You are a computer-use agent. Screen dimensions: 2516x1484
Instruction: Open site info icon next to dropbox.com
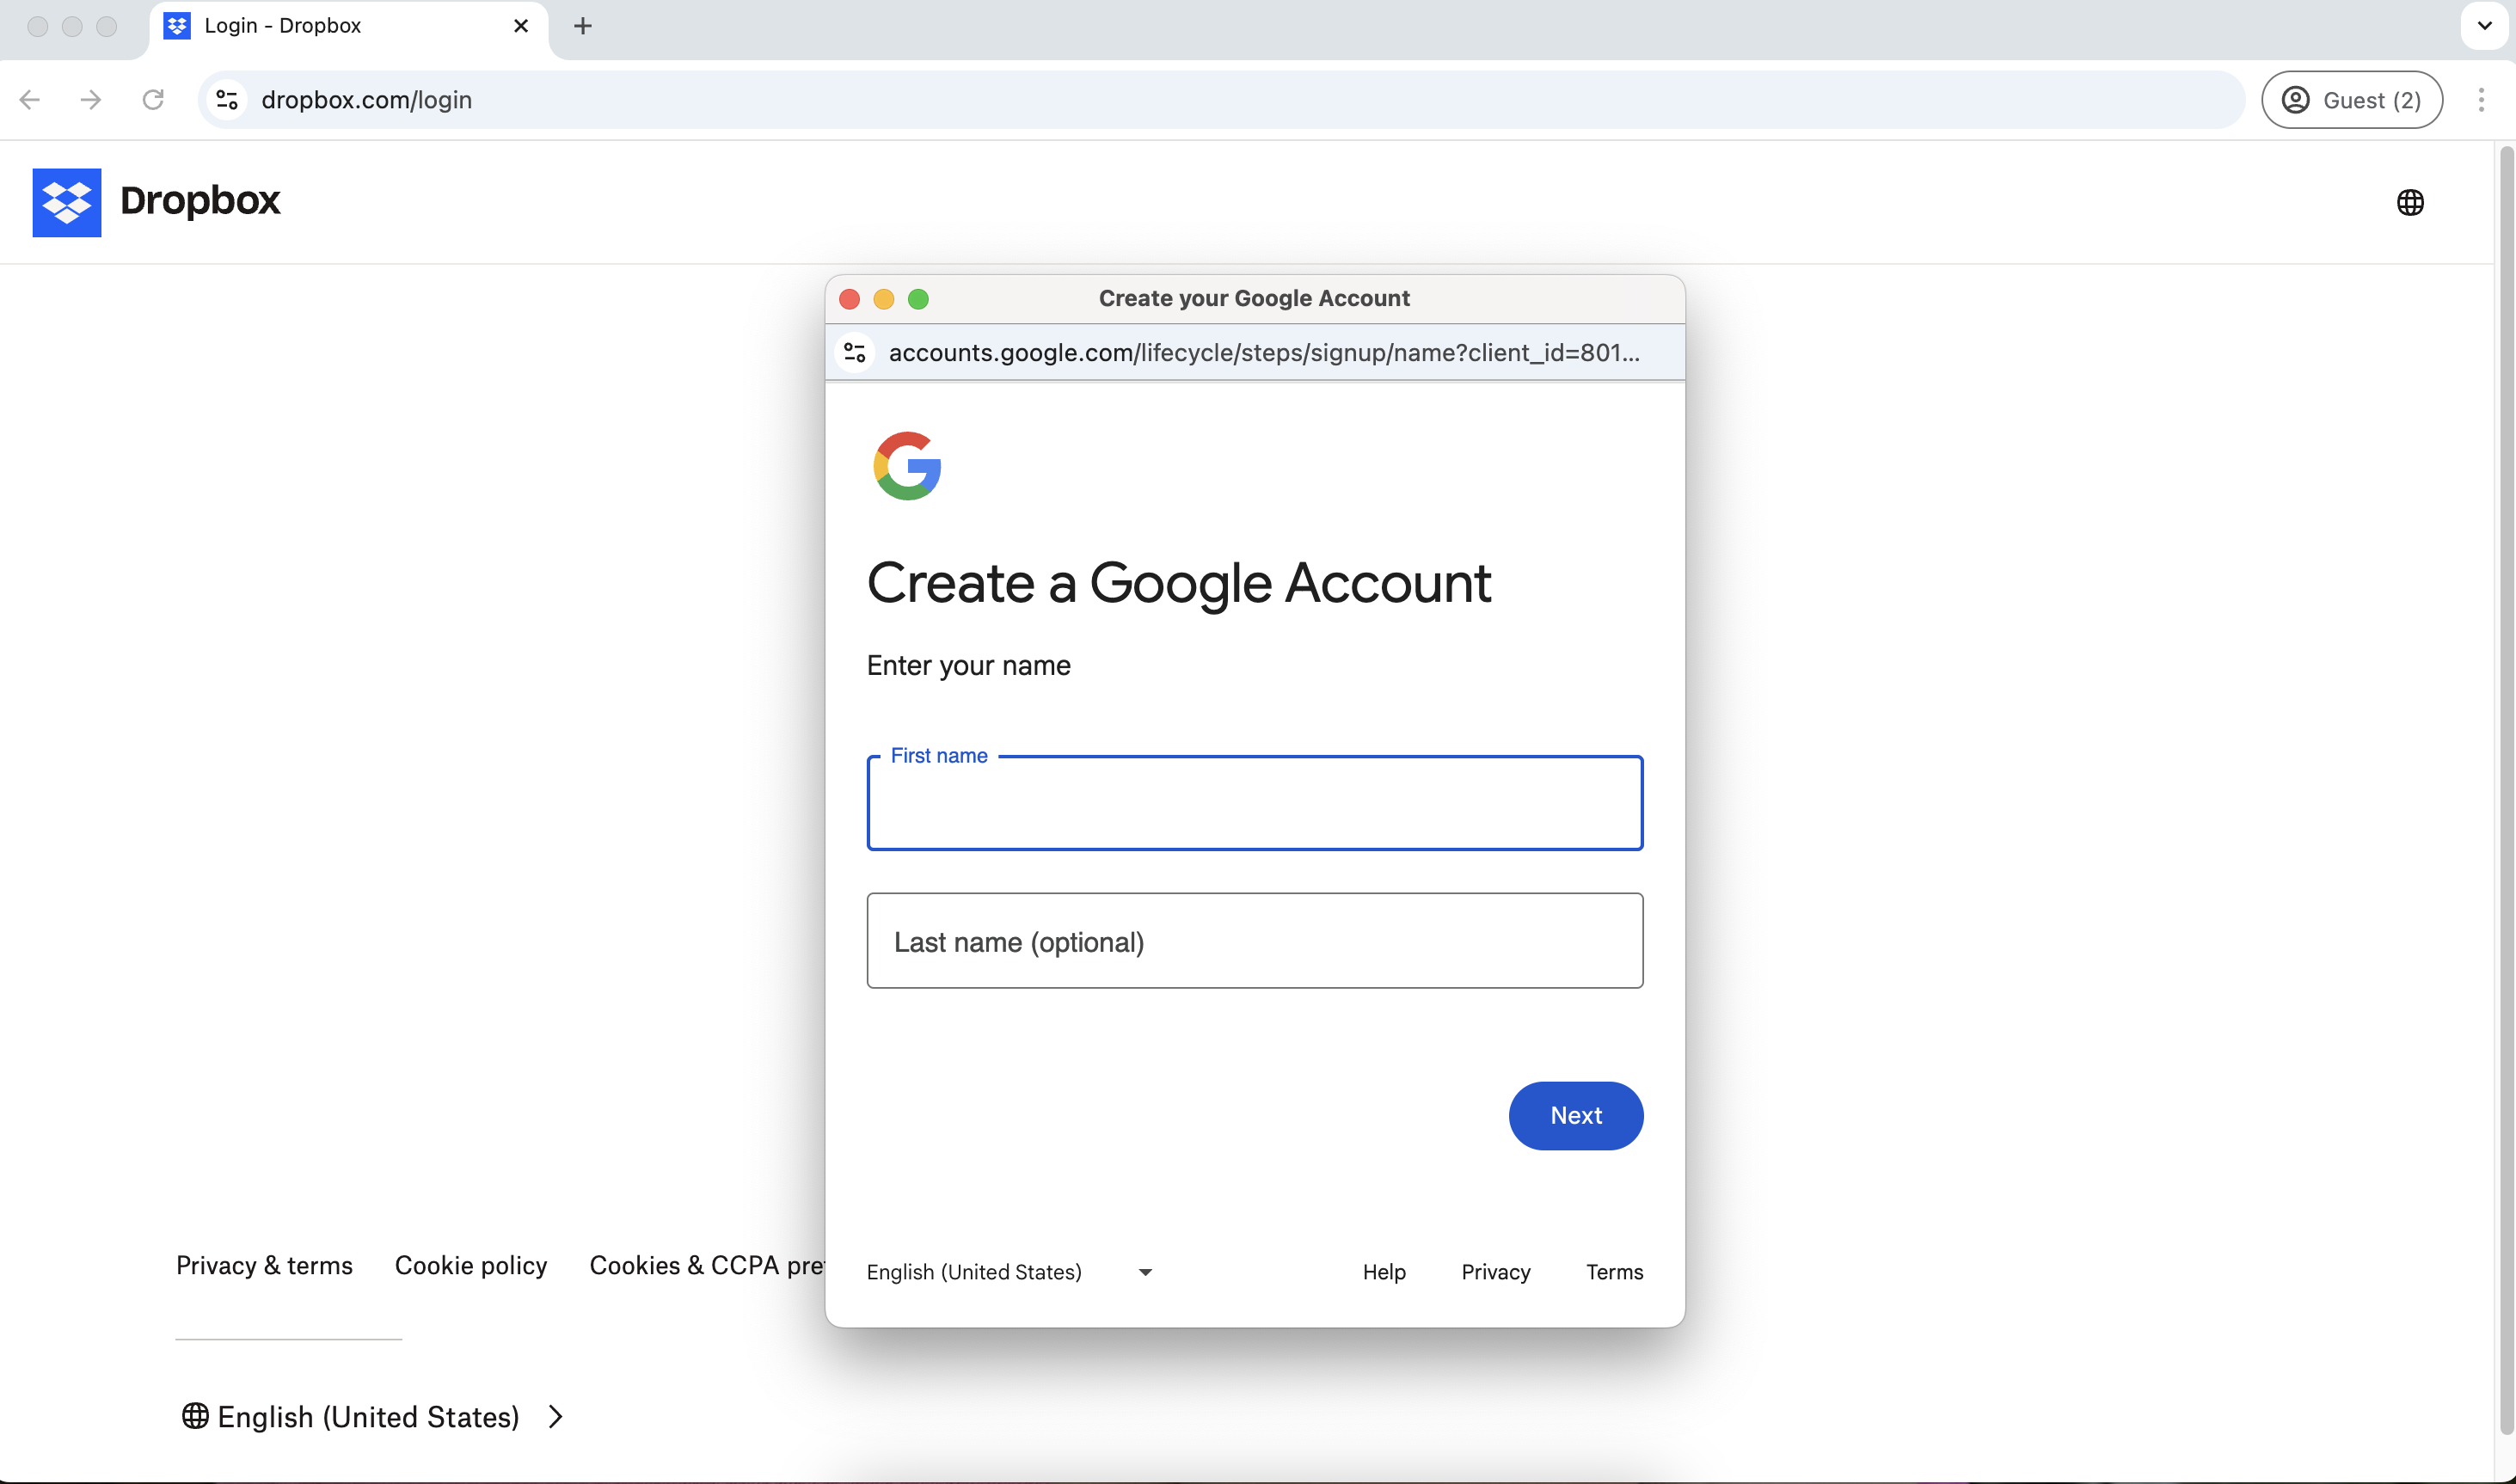[x=227, y=100]
